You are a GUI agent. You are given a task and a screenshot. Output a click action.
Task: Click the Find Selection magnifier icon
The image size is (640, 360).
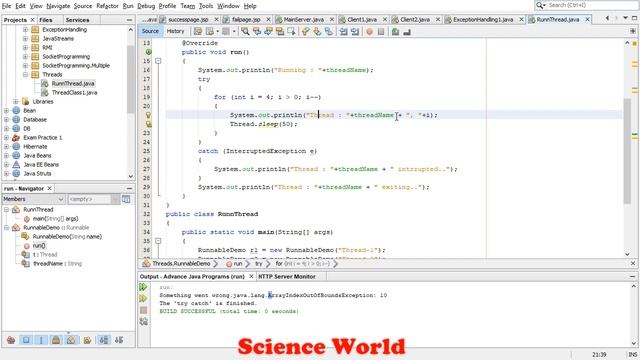pyautogui.click(x=245, y=31)
